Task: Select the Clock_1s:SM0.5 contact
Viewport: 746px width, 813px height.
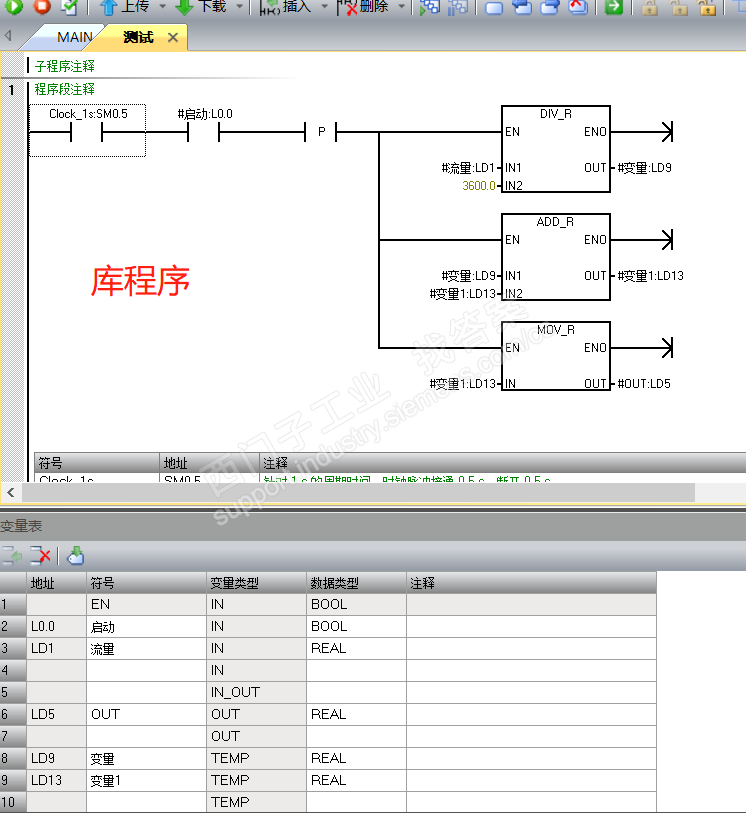Action: point(88,130)
